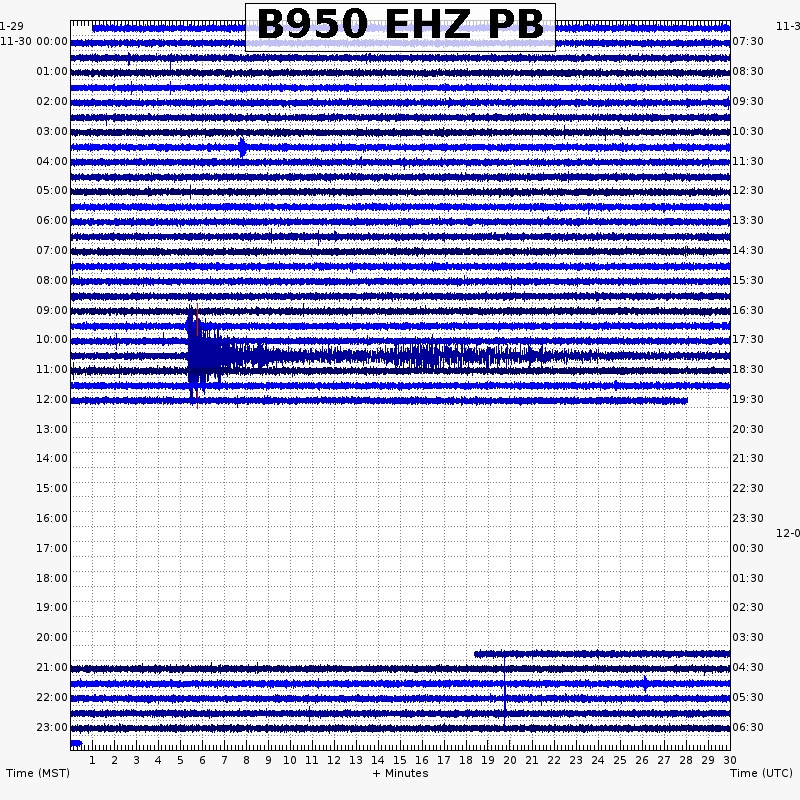Click minute 10 on the bottom axis
800x800 pixels.
[x=290, y=760]
